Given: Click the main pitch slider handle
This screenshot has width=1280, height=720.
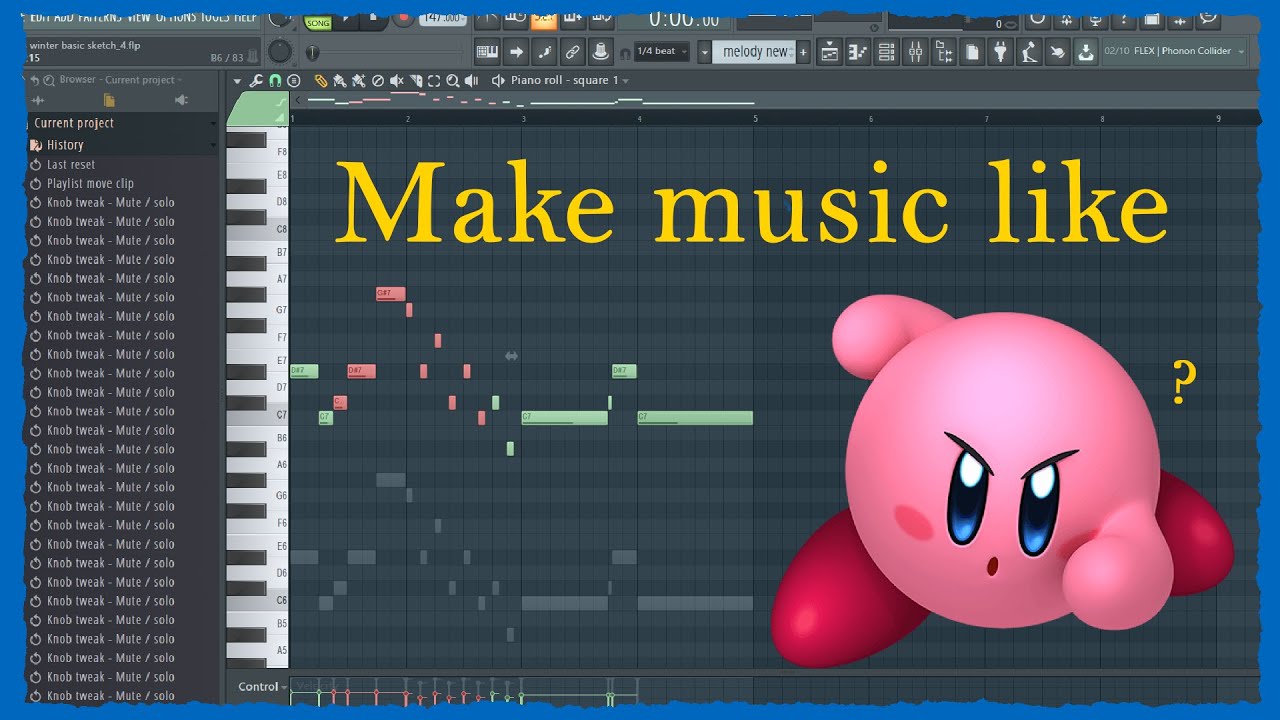Looking at the screenshot, I should [313, 52].
